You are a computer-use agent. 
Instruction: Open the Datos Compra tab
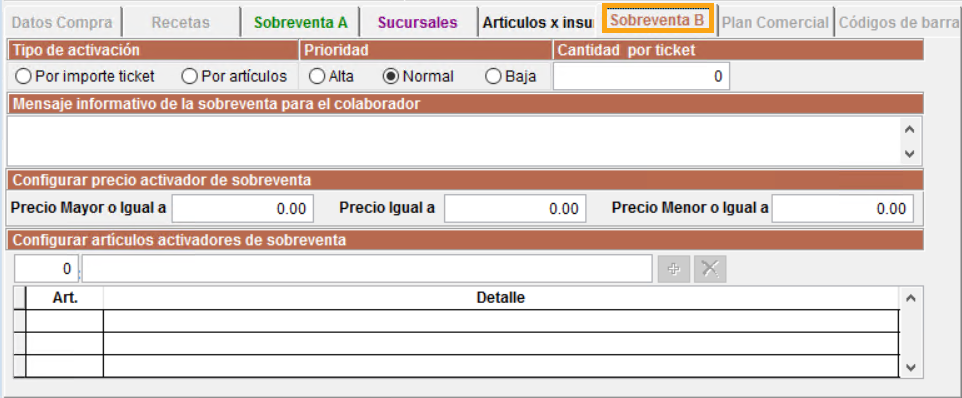[x=62, y=23]
